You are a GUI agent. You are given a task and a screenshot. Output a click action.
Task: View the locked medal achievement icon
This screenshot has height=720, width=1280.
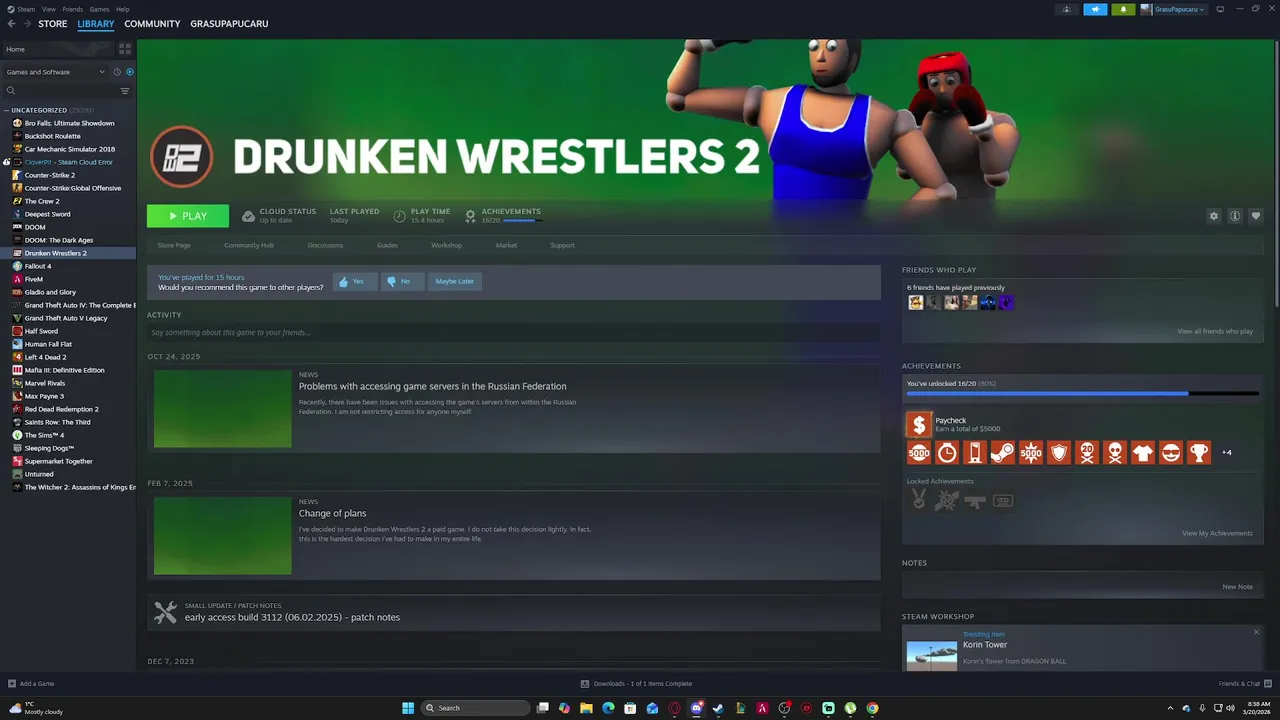click(x=918, y=500)
